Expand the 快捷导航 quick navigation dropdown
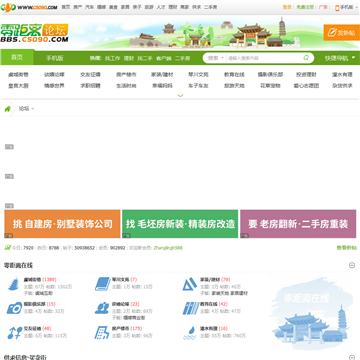The width and height of the screenshot is (360, 360). (340, 58)
